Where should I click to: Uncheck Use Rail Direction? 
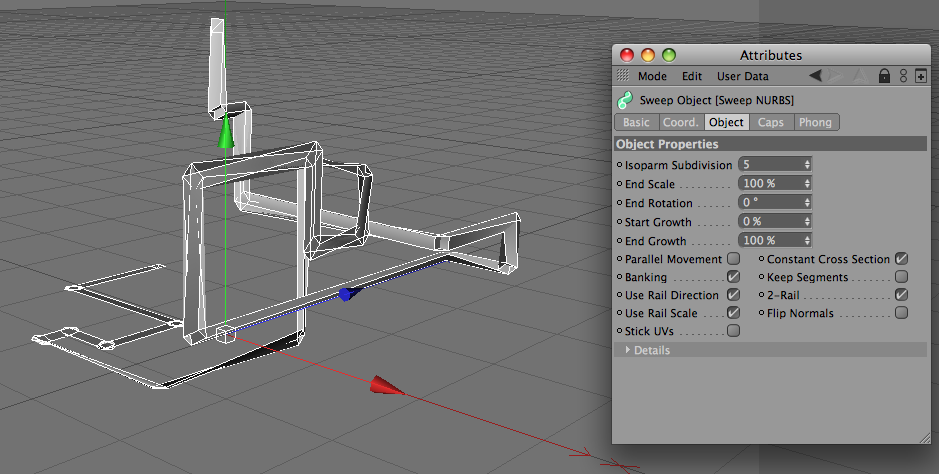733,294
